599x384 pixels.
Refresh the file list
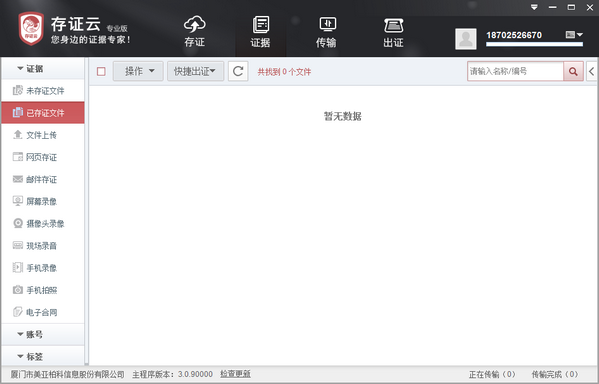click(238, 71)
